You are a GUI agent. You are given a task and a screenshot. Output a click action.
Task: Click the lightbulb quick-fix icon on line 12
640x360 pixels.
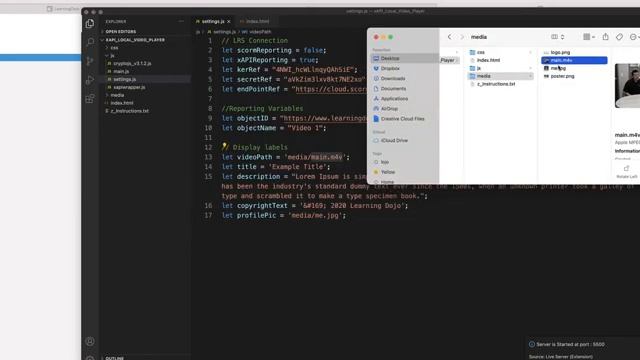pyautogui.click(x=224, y=147)
